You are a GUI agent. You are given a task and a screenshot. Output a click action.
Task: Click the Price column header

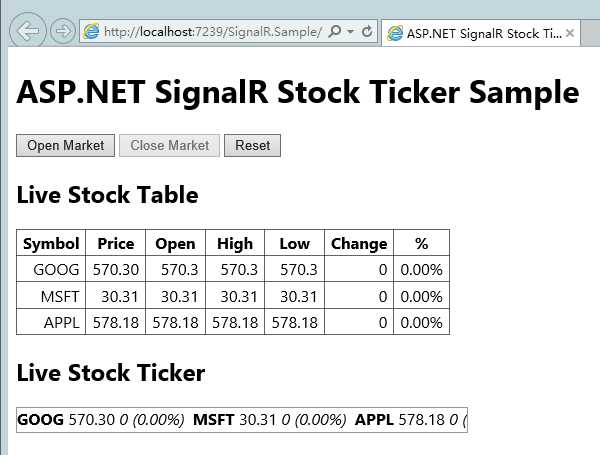pos(116,243)
